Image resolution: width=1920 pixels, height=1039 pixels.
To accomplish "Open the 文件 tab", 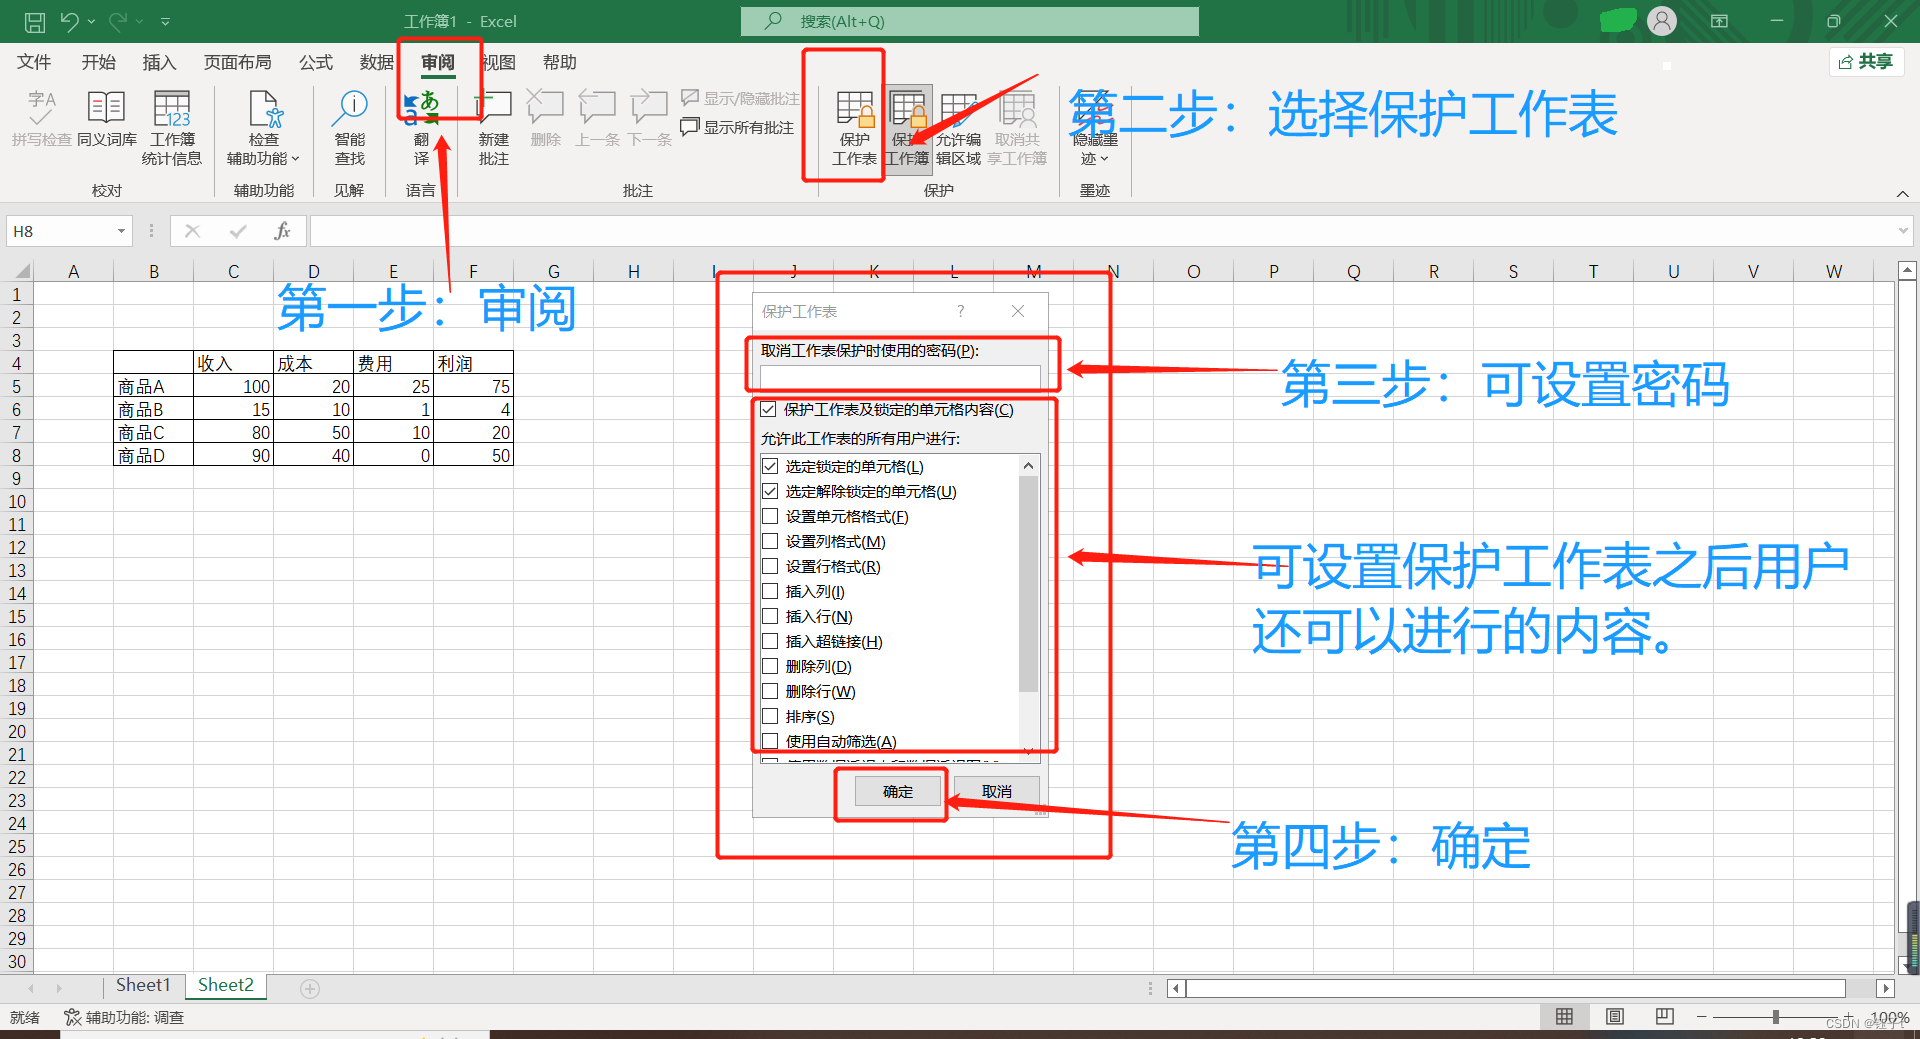I will (x=34, y=62).
